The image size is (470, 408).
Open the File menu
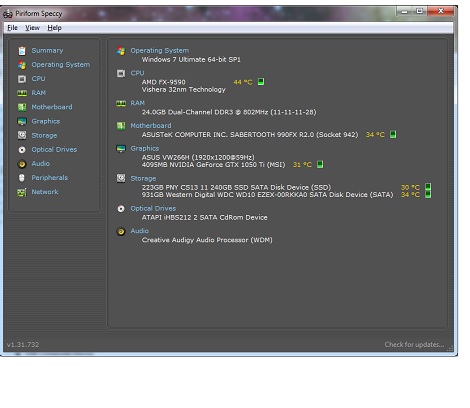point(13,28)
